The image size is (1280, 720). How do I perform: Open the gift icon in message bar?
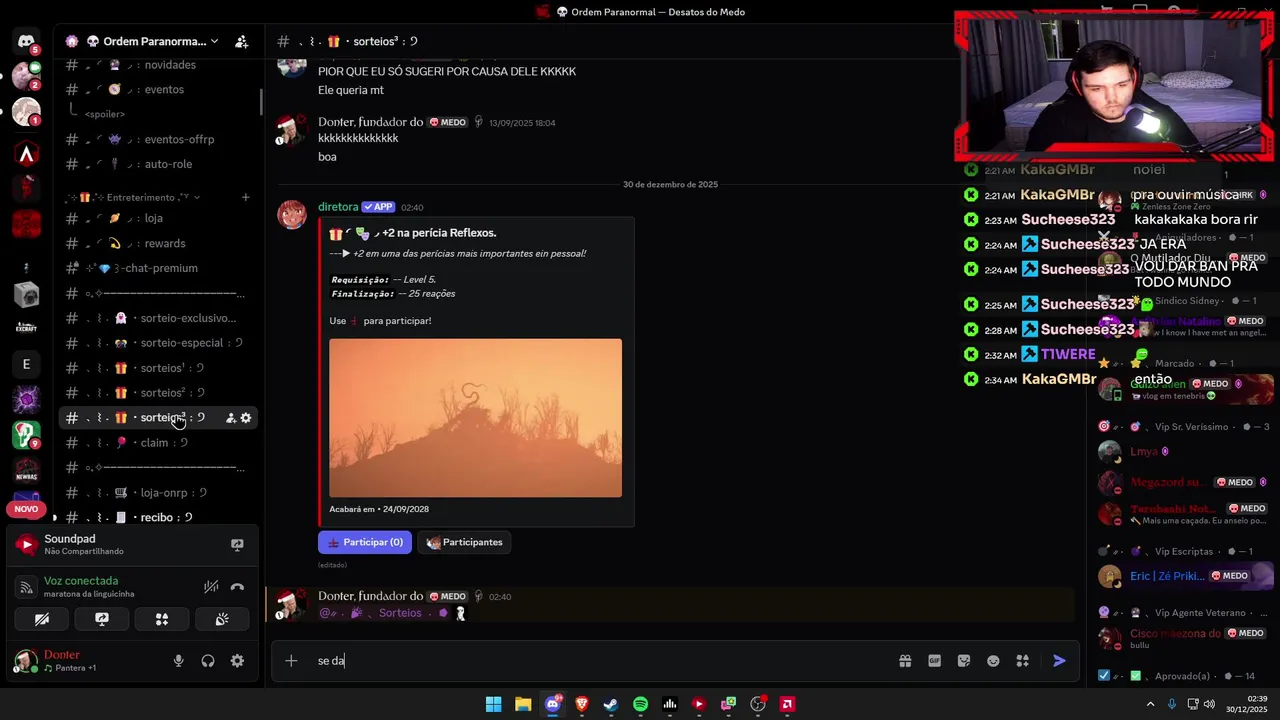(905, 661)
